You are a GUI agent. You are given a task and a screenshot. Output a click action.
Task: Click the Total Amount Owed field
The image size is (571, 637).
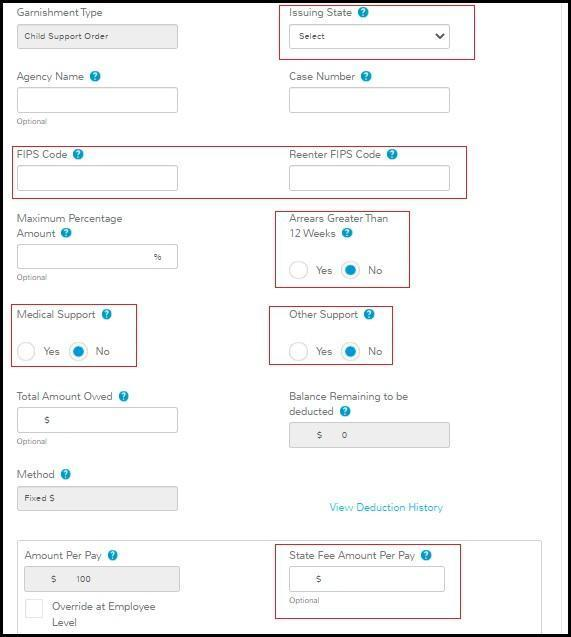[97, 420]
